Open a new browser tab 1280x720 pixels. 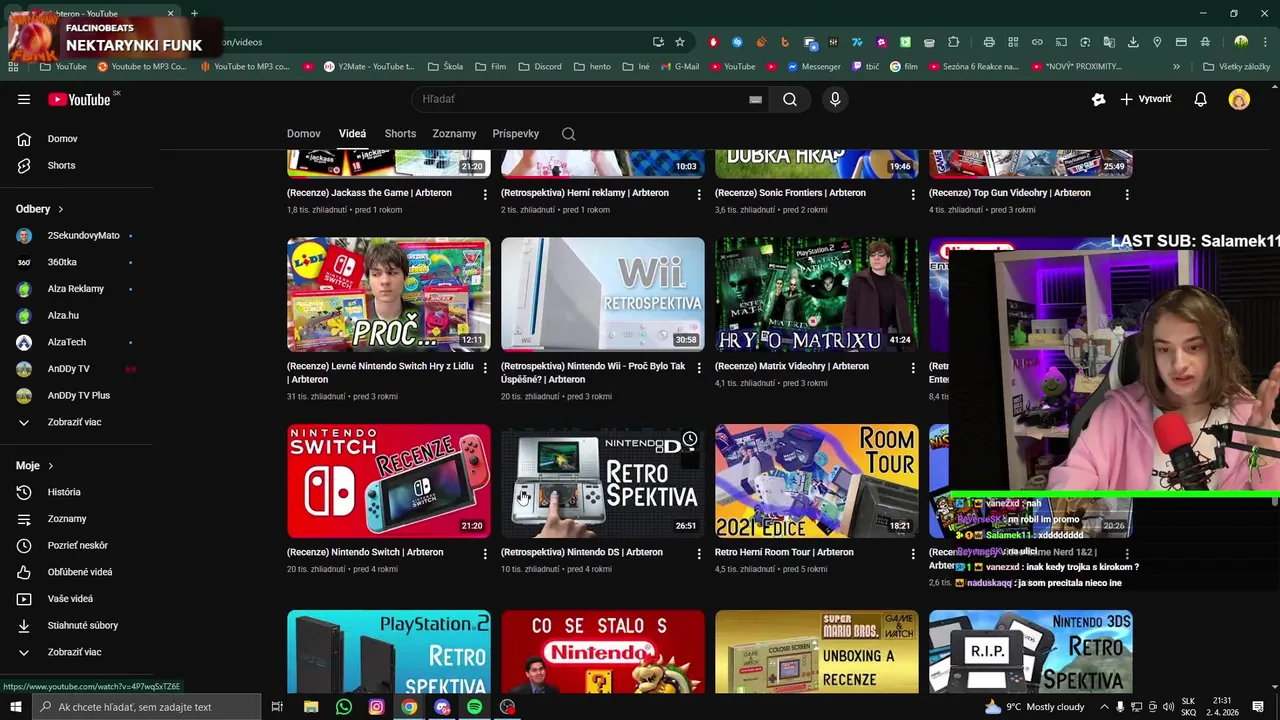click(x=194, y=14)
